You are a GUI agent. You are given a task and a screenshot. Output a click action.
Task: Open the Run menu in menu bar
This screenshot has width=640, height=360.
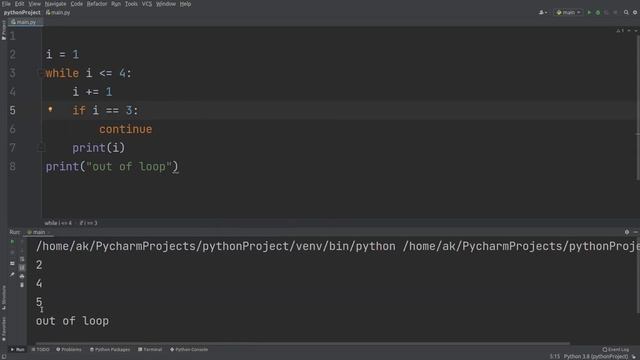tap(116, 4)
